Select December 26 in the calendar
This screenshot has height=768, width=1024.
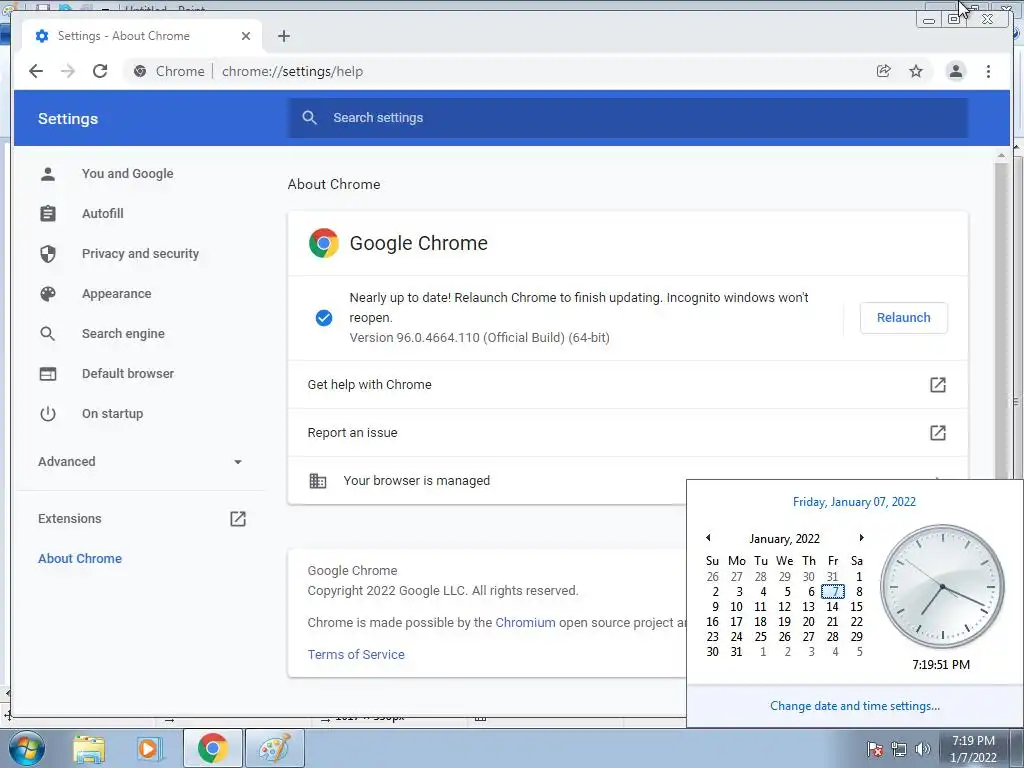[x=712, y=577]
